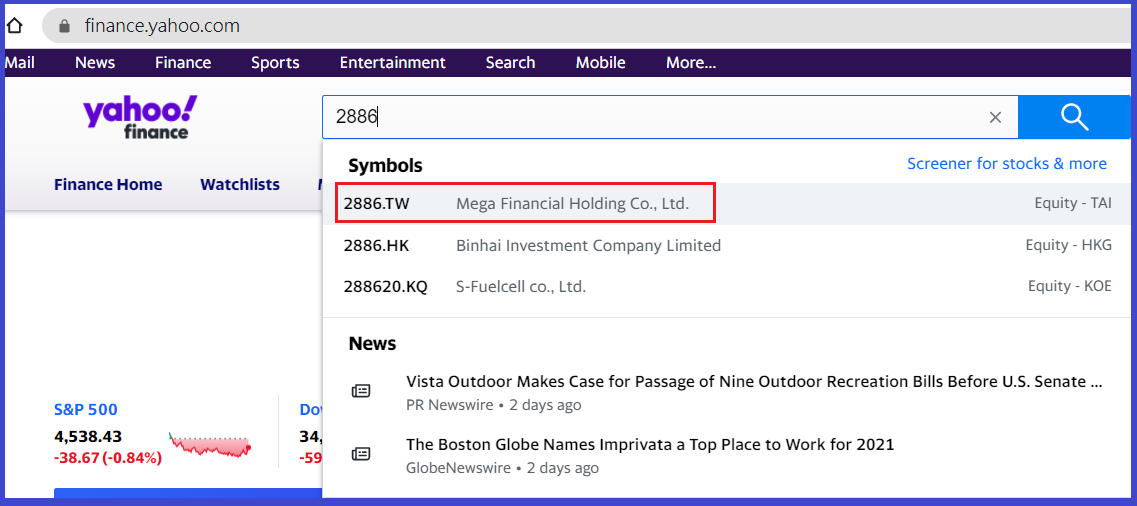
Task: Click the Yahoo Finance logo
Action: [x=140, y=117]
